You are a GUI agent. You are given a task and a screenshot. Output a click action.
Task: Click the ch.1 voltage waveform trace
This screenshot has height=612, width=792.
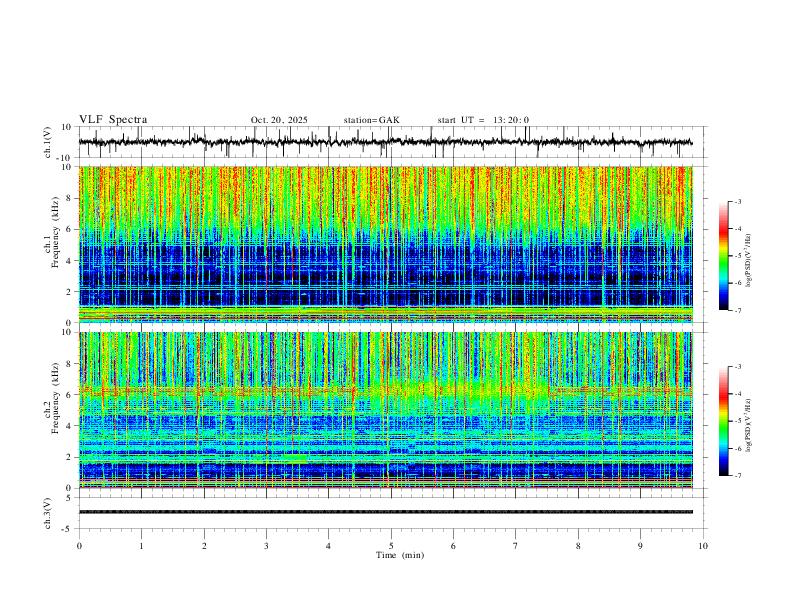[385, 142]
